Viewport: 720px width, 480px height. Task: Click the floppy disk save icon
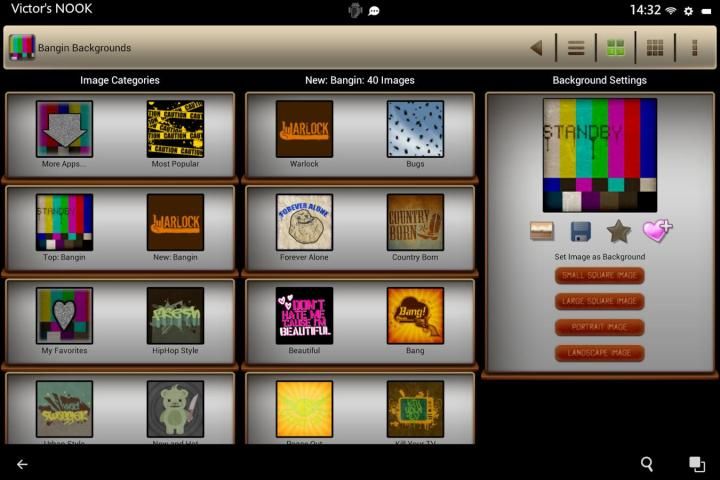coord(581,232)
